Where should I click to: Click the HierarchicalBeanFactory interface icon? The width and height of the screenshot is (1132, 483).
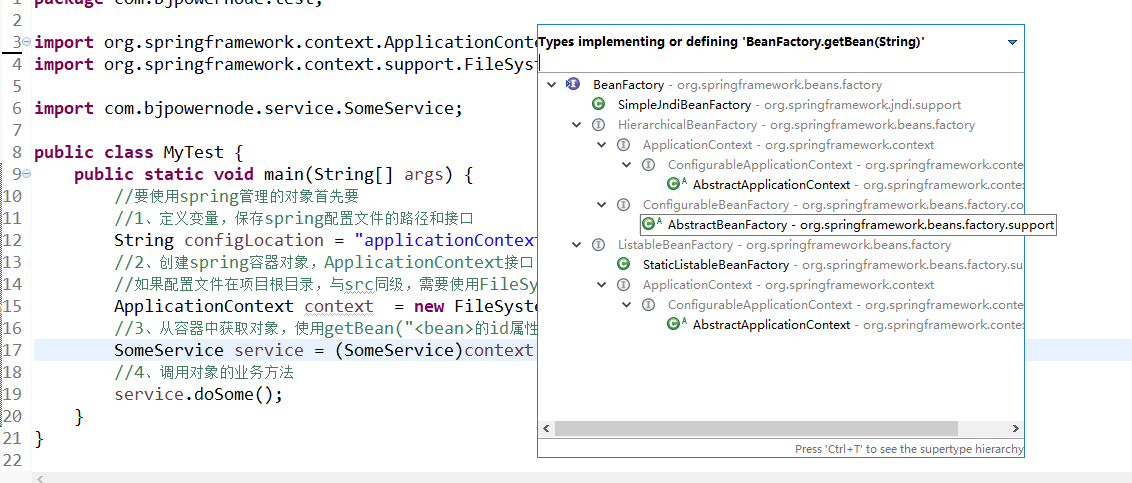pyautogui.click(x=598, y=125)
